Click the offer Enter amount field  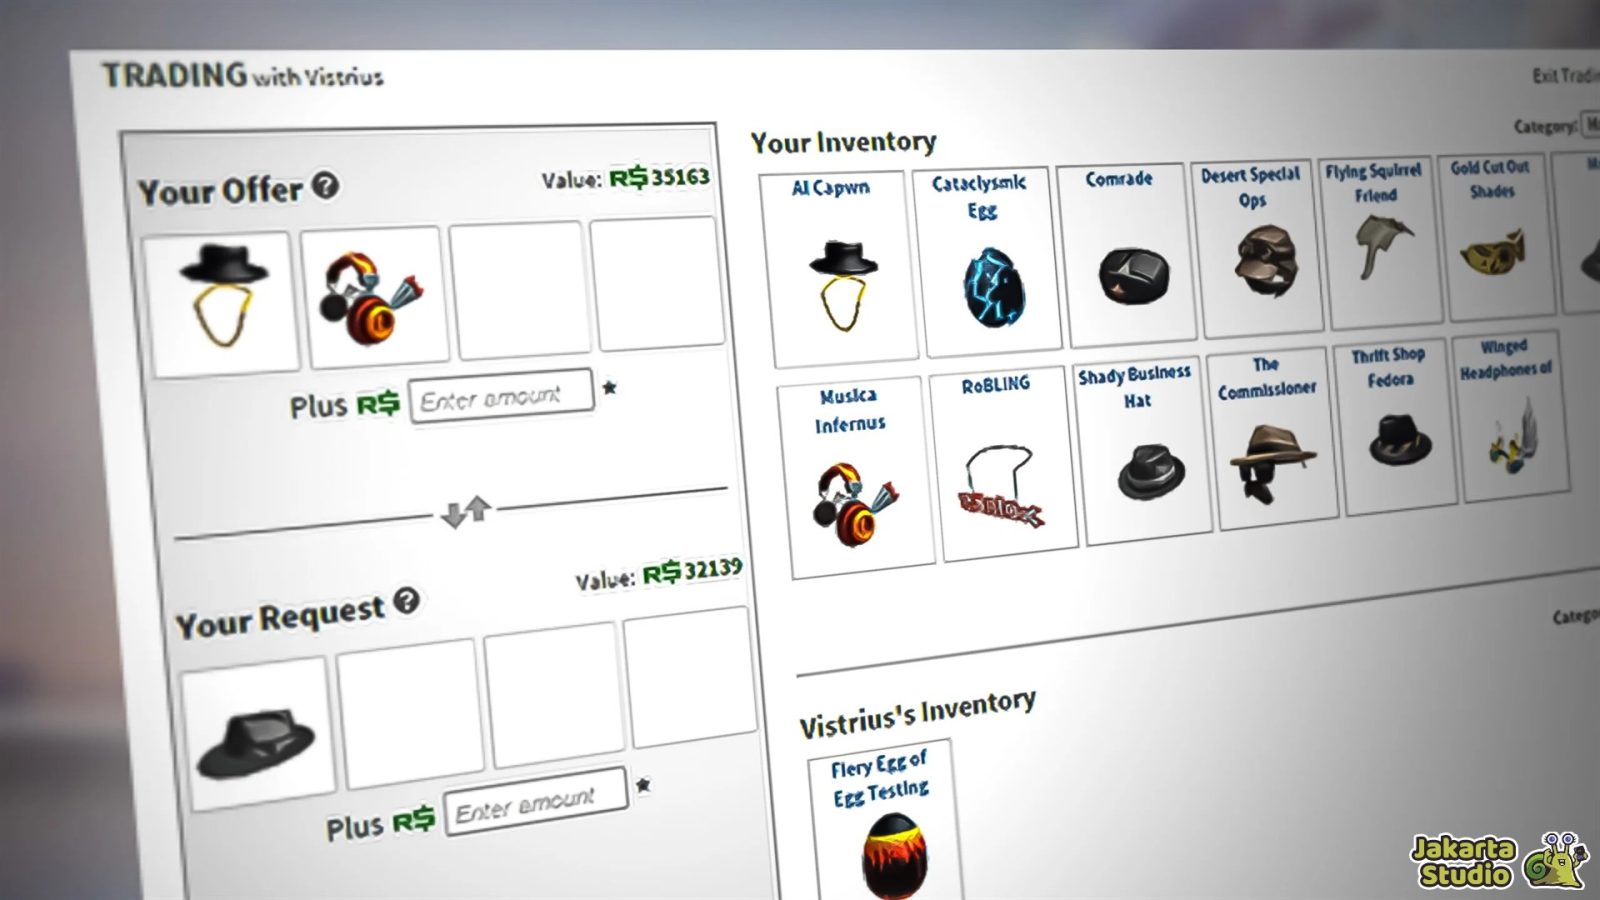pyautogui.click(x=500, y=394)
